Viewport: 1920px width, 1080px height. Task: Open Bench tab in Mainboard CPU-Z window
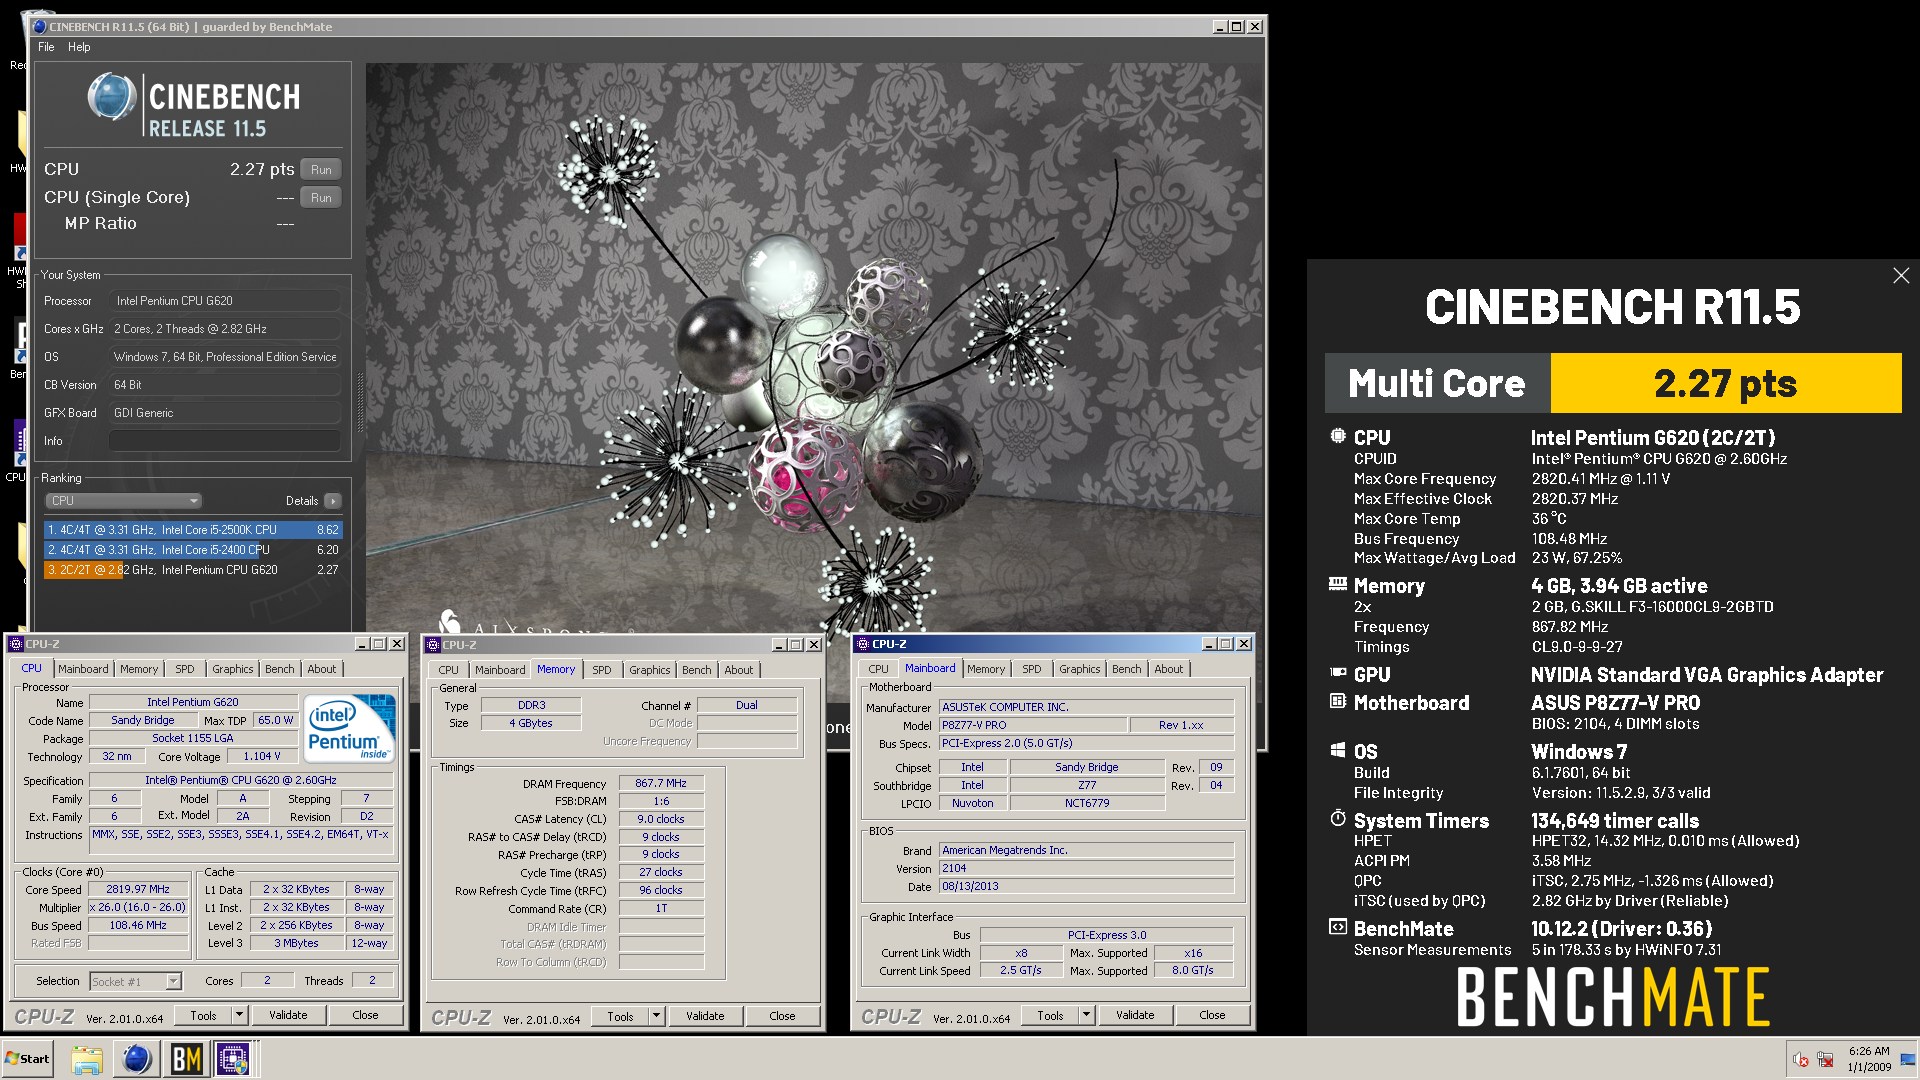1127,669
